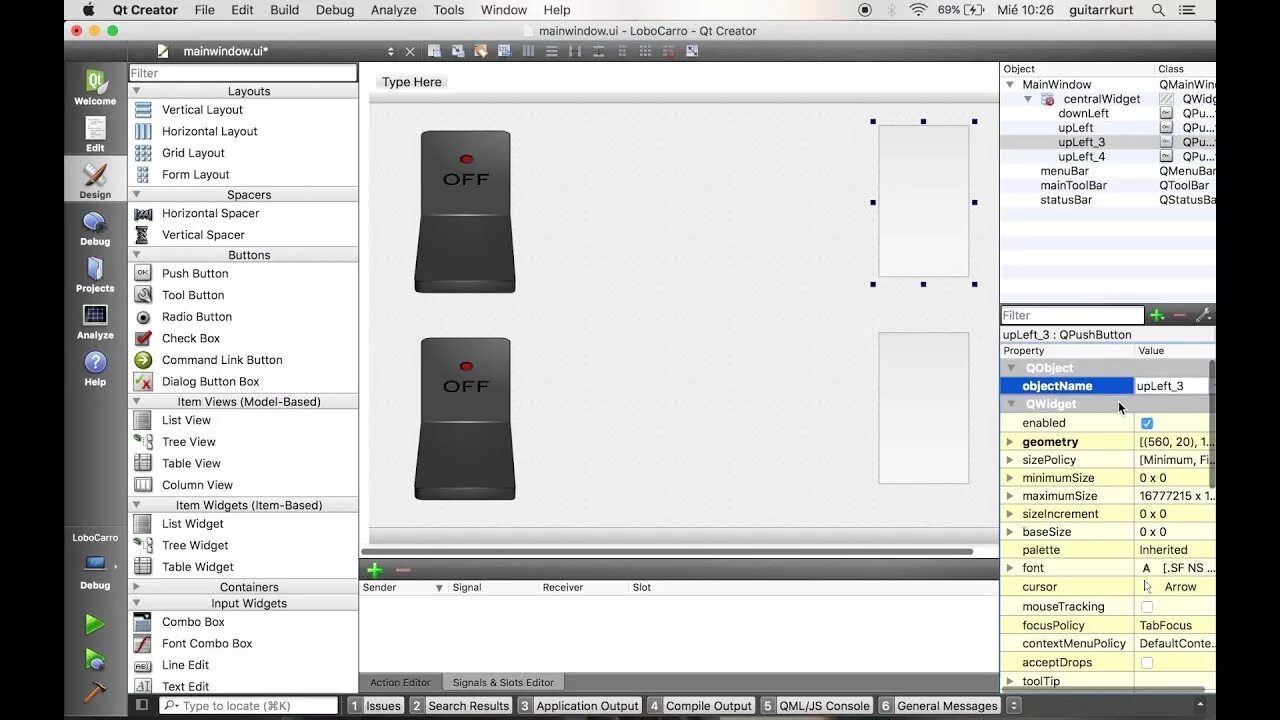Open the Tools menu

tap(448, 10)
